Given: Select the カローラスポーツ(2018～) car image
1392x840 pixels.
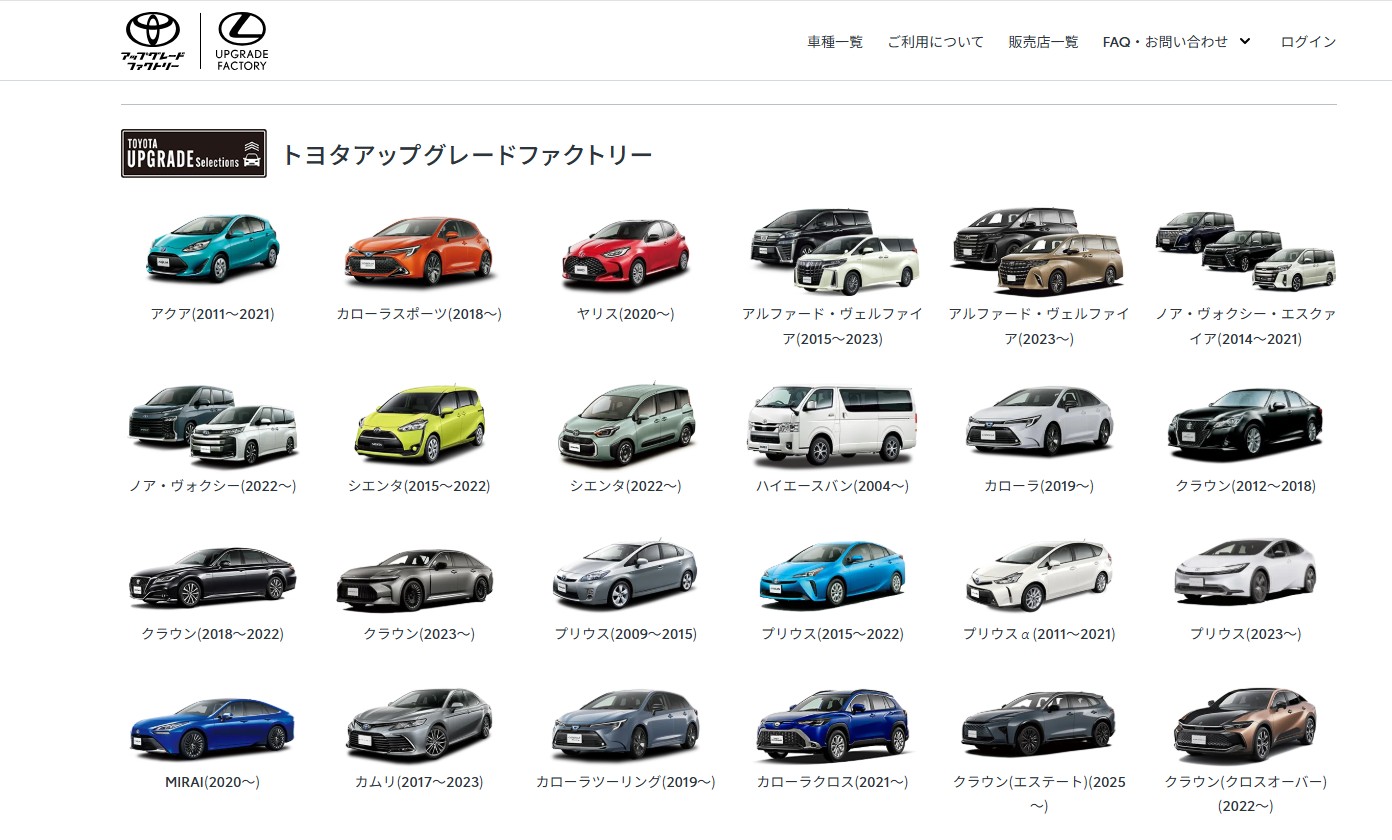Looking at the screenshot, I should click(x=419, y=250).
